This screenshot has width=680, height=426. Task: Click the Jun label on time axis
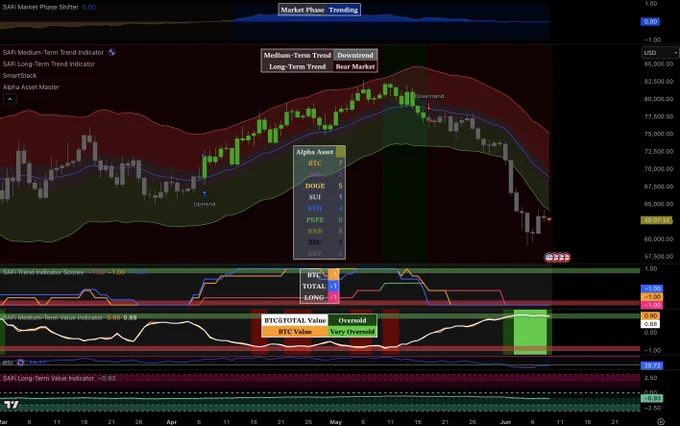coord(505,422)
